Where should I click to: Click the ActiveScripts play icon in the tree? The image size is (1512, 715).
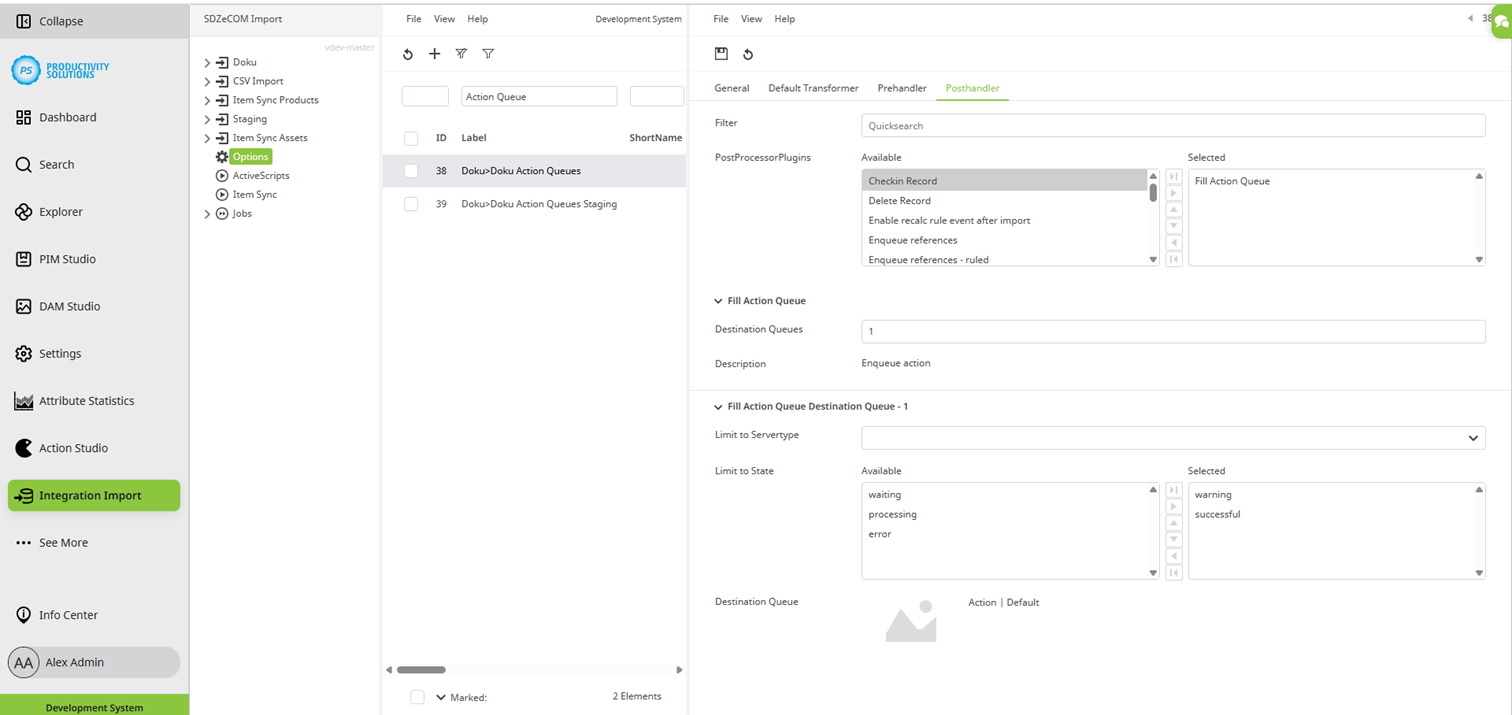222,176
